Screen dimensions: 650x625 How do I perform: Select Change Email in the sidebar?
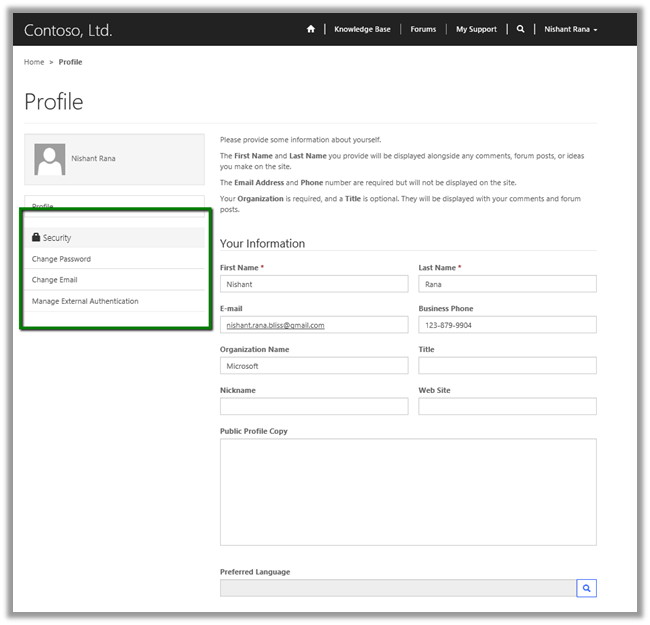tap(54, 280)
